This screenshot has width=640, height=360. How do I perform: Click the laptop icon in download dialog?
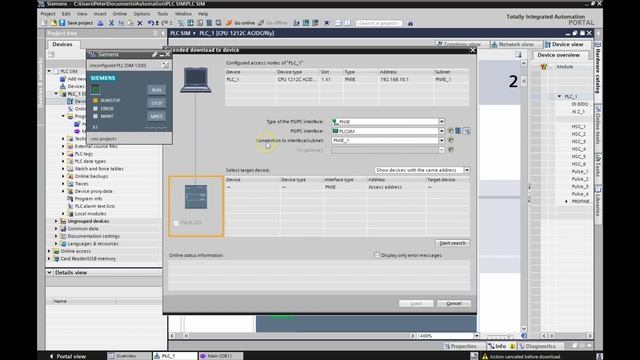[196, 80]
